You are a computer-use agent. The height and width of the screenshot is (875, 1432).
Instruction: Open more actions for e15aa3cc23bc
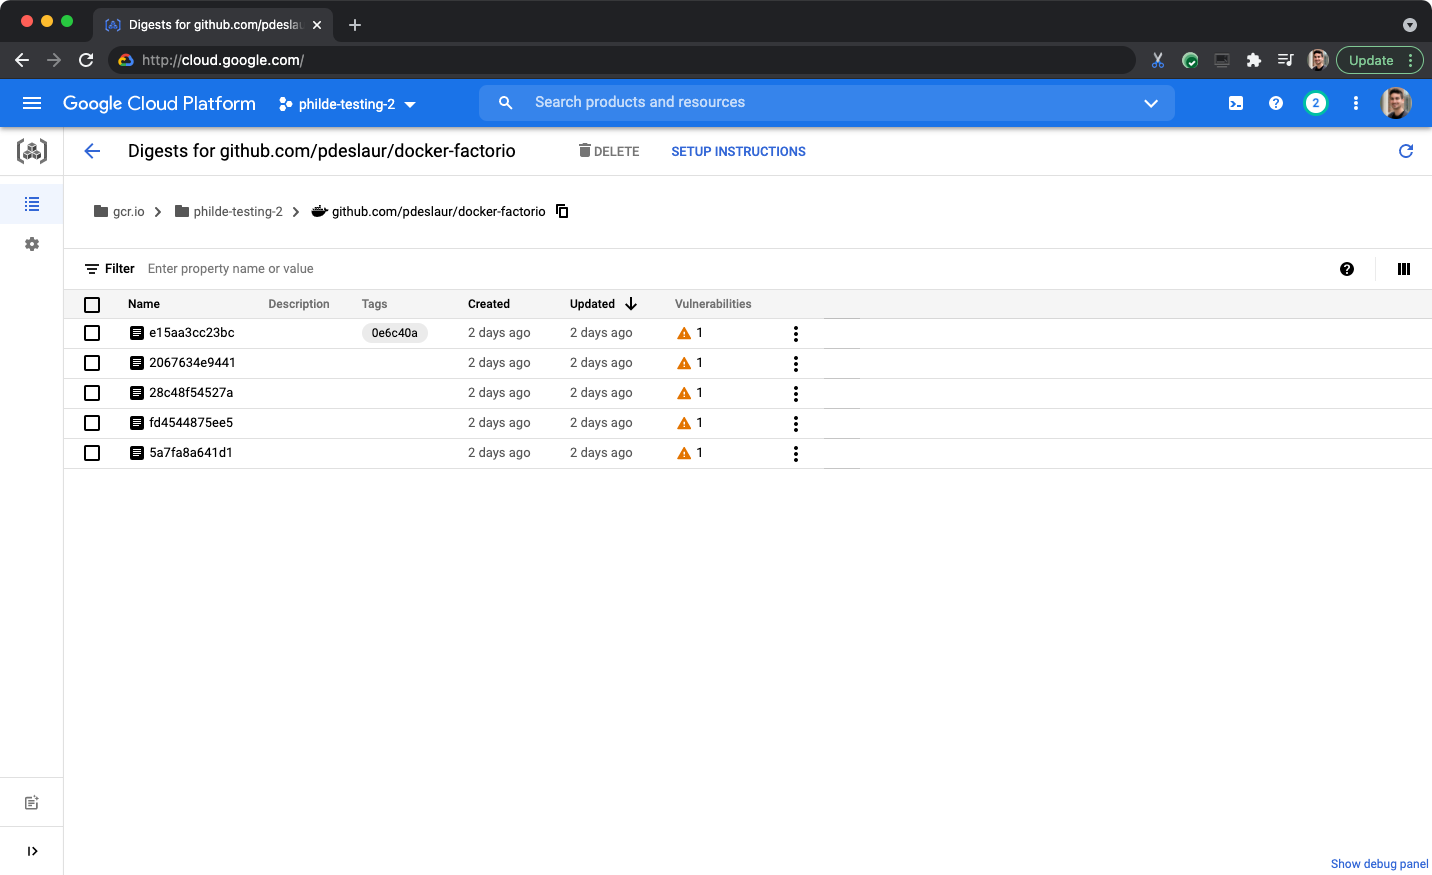[x=796, y=334]
